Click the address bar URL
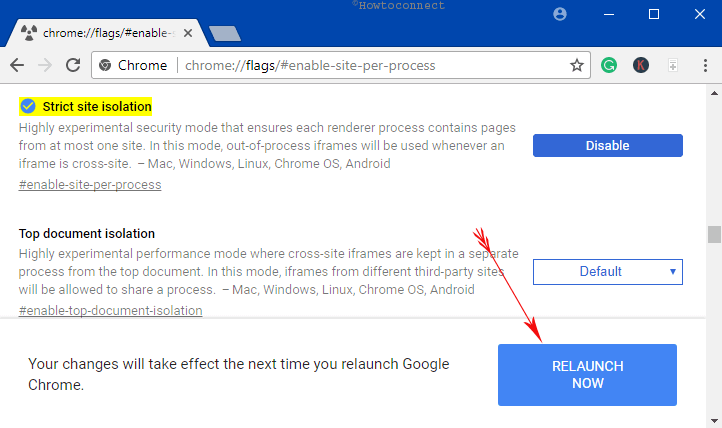 click(310, 65)
